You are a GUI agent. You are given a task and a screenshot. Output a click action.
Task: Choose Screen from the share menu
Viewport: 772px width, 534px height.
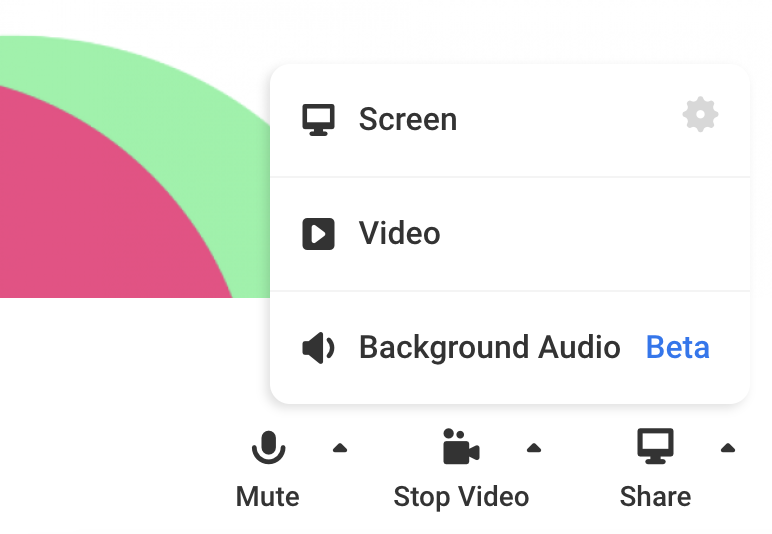510,120
